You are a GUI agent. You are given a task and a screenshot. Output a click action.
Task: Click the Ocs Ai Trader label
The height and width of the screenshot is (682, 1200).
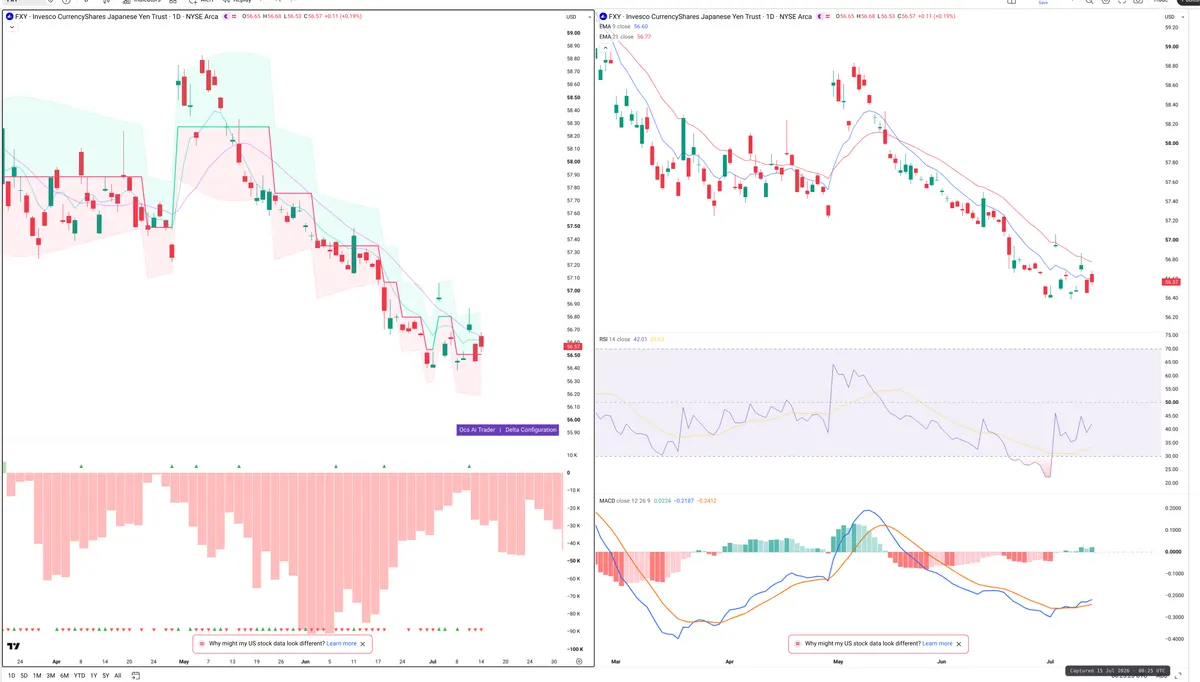point(477,430)
